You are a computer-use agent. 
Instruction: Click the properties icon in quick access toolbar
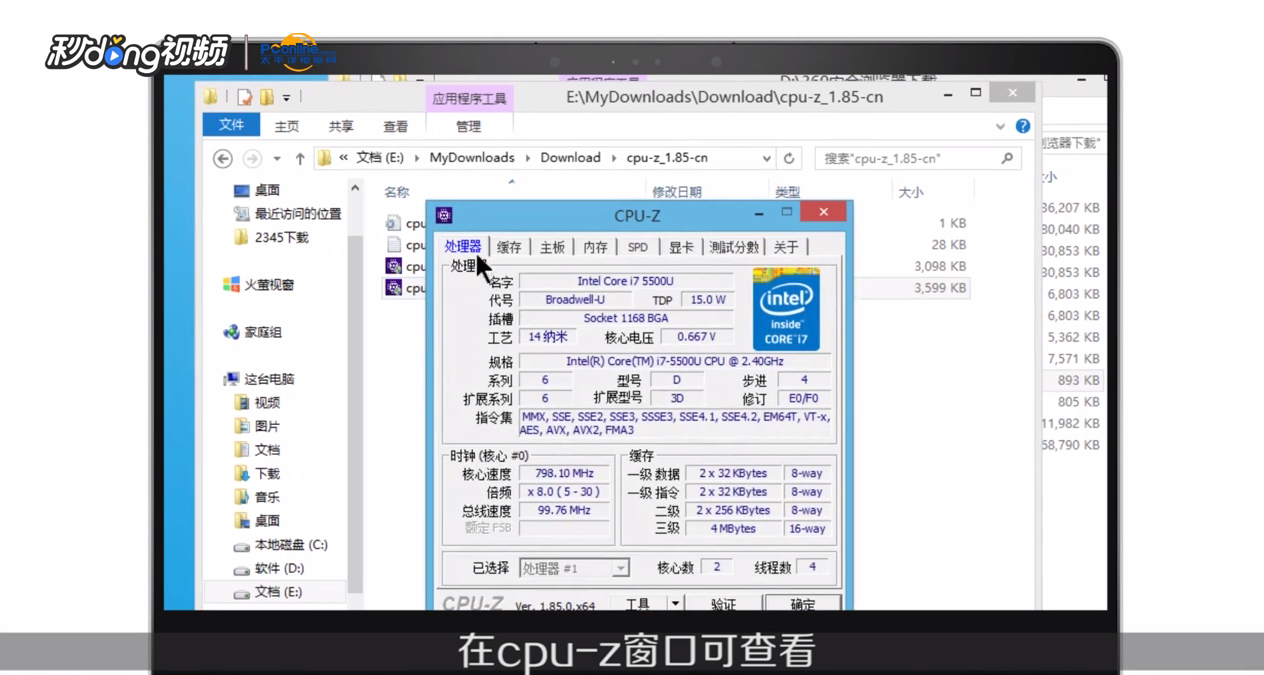click(245, 97)
